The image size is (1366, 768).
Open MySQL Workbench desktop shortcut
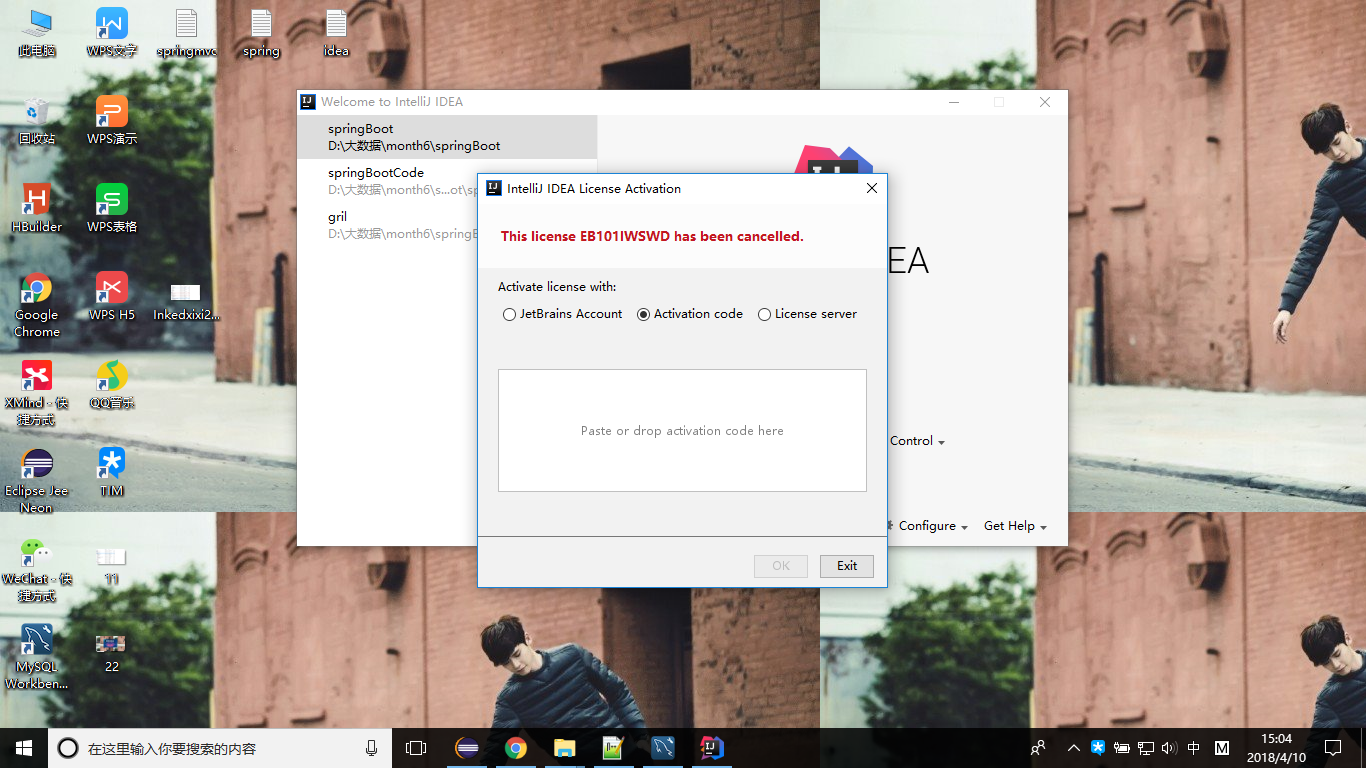[x=37, y=657]
